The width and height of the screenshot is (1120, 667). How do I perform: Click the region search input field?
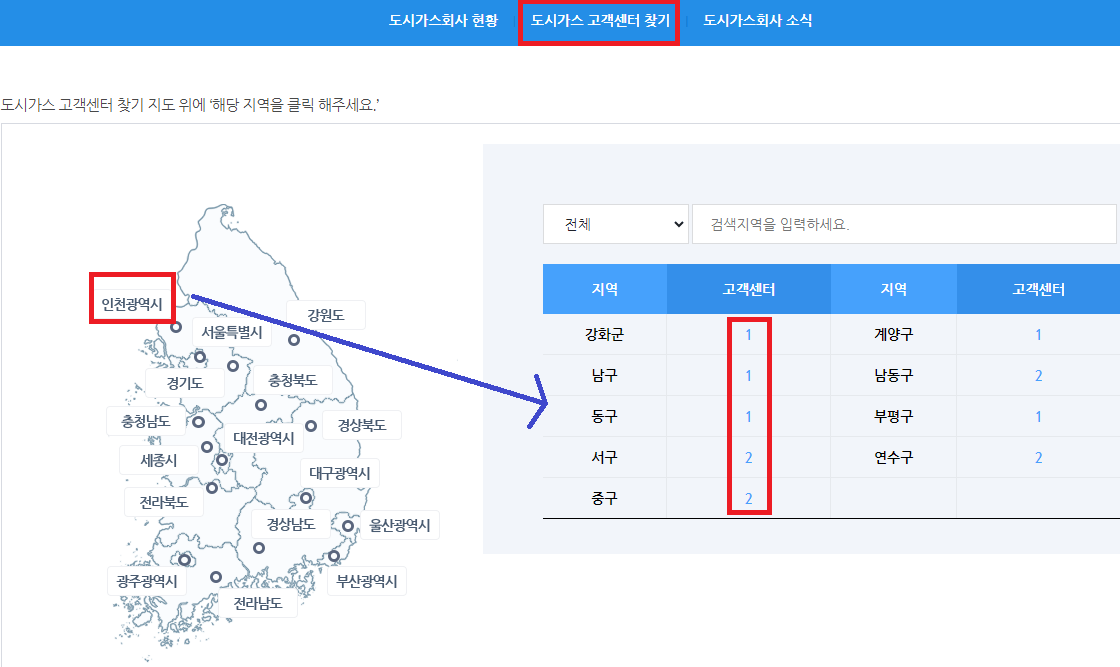(900, 223)
